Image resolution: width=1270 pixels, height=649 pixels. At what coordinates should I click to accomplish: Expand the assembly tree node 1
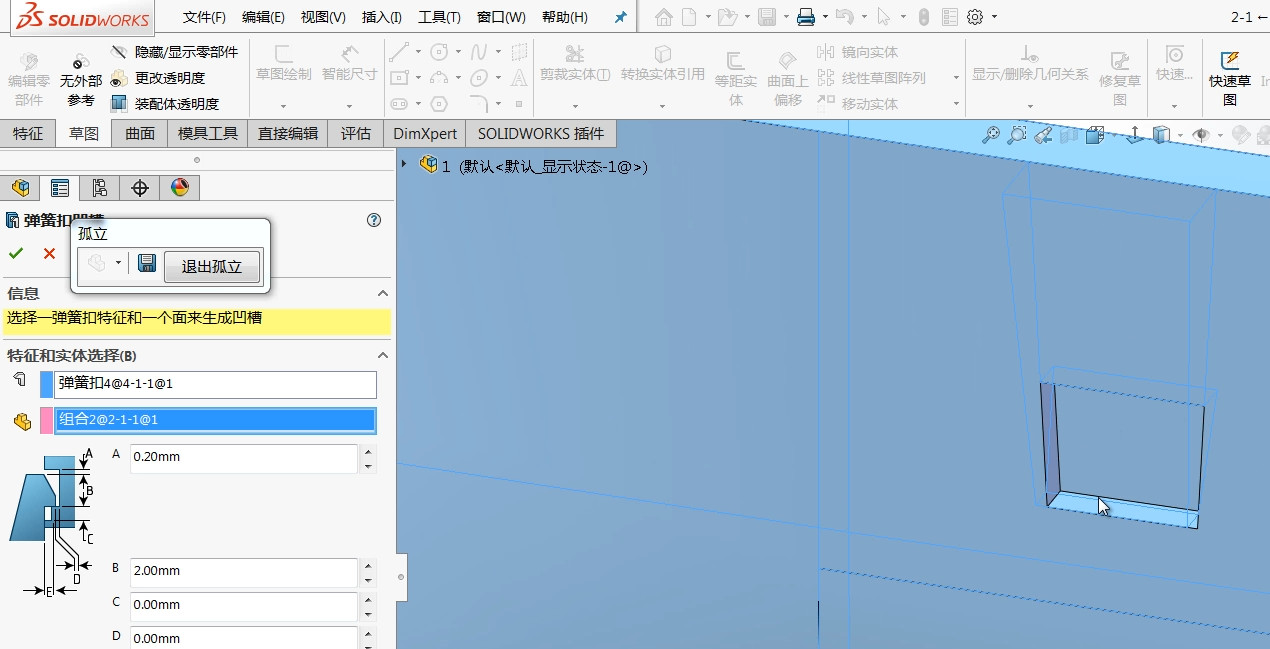pyautogui.click(x=404, y=165)
